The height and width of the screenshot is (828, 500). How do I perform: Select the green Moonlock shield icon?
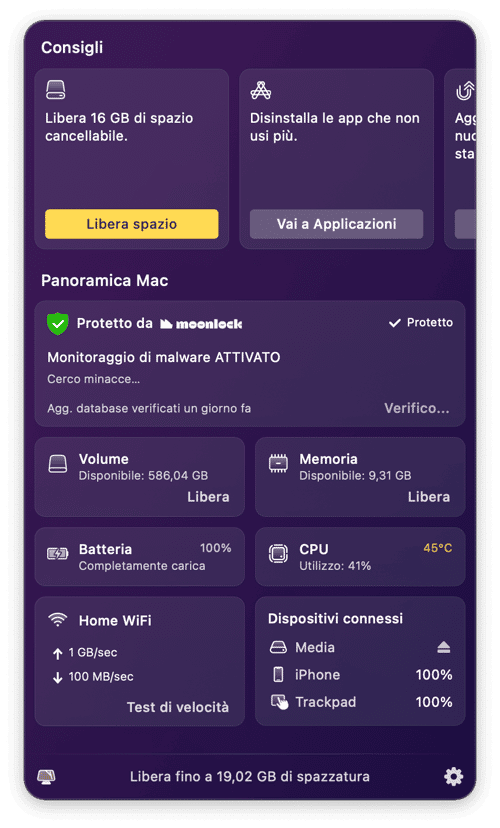point(58,323)
